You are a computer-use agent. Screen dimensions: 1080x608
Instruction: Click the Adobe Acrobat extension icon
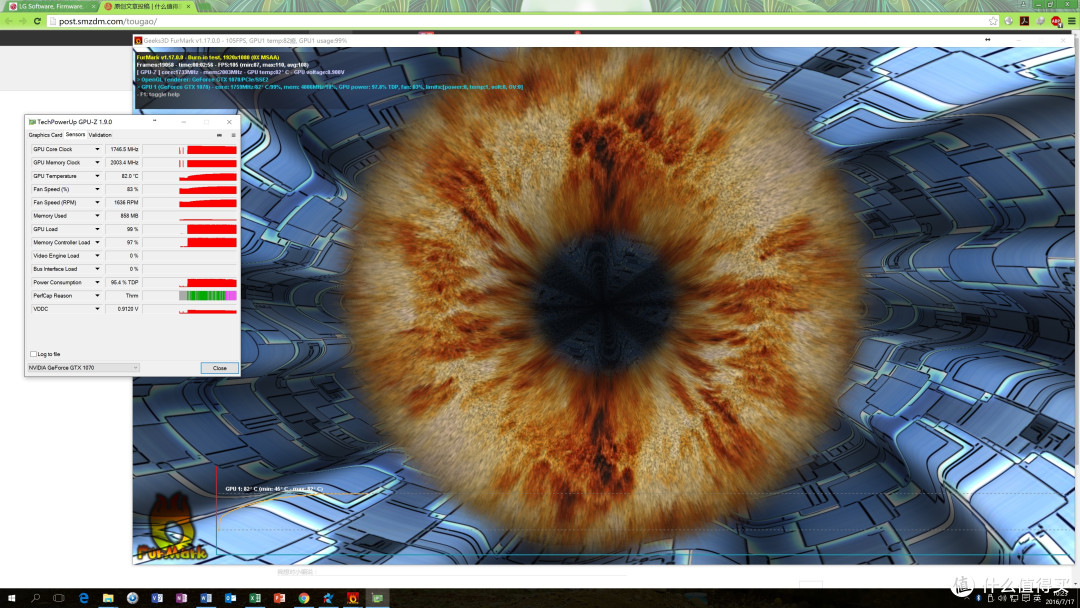coord(1024,21)
